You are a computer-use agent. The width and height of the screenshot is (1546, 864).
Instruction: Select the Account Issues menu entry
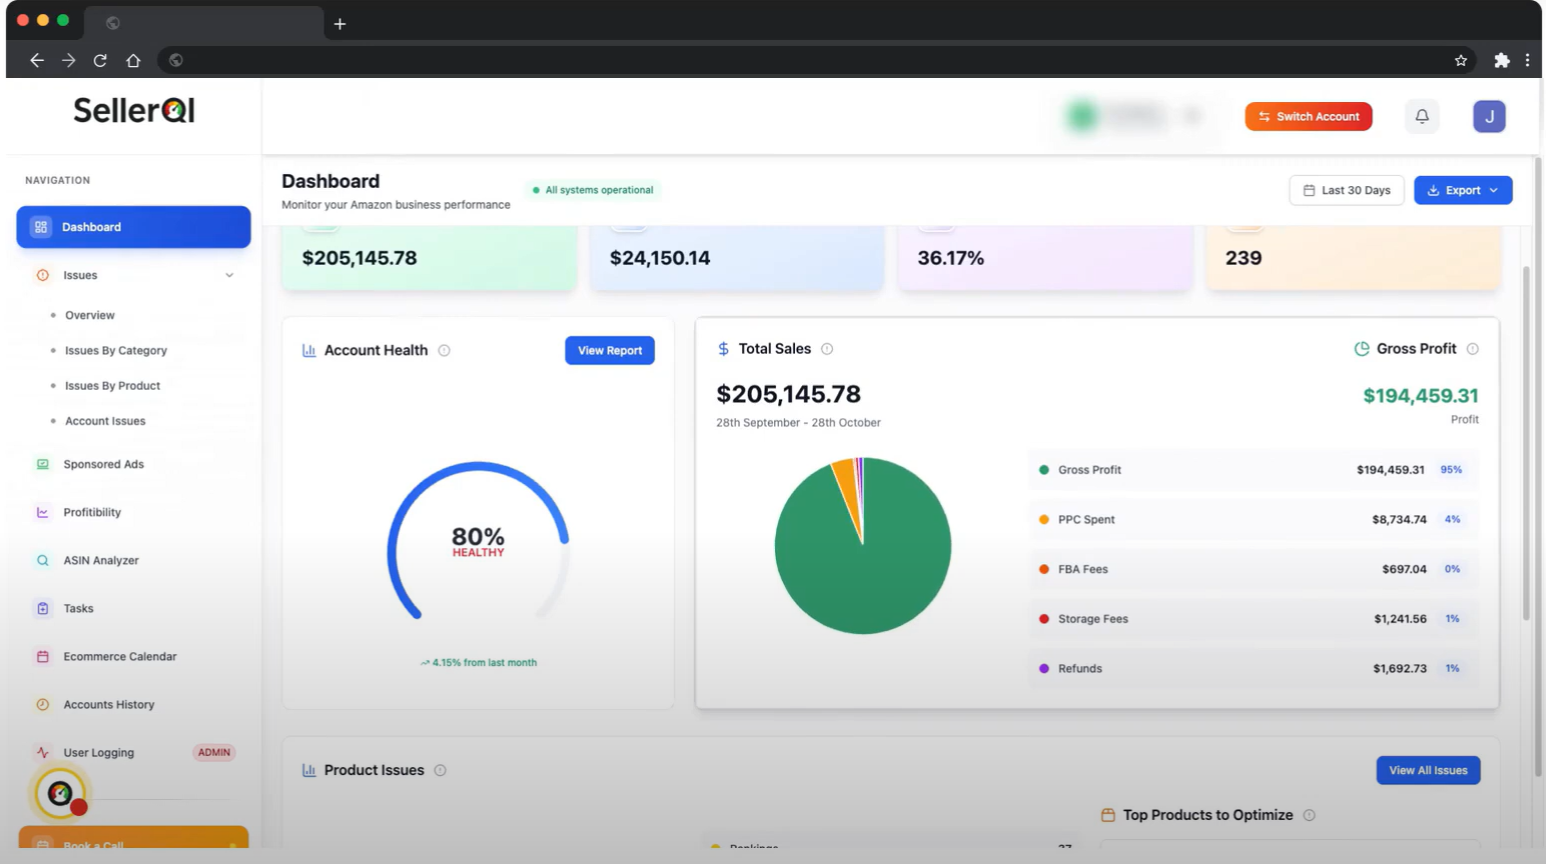104,421
